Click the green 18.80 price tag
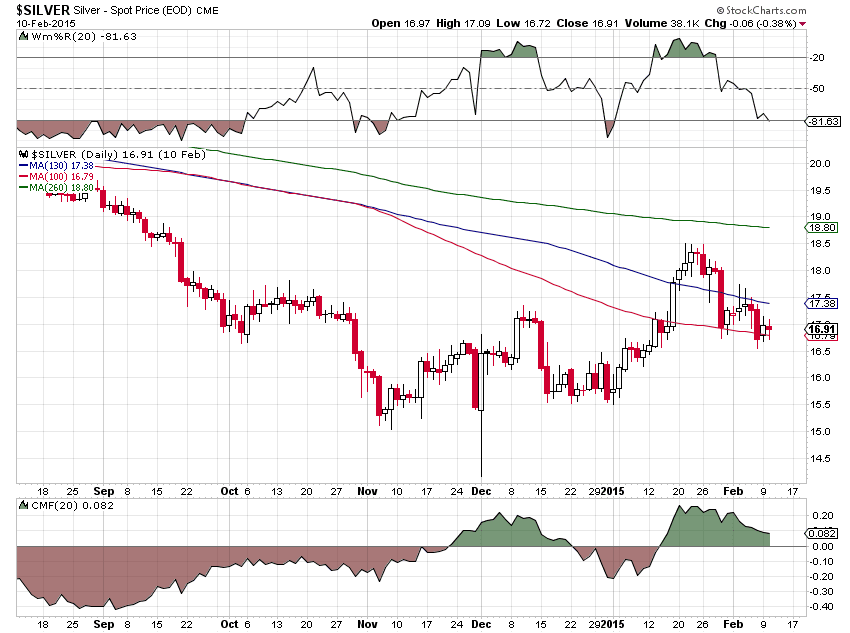 [822, 228]
